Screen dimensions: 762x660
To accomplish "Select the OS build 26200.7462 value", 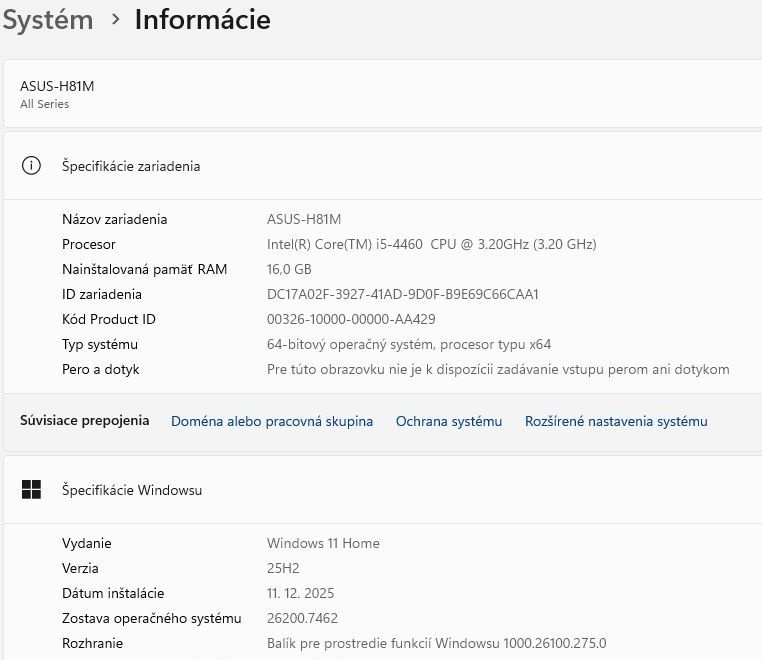I will point(302,618).
